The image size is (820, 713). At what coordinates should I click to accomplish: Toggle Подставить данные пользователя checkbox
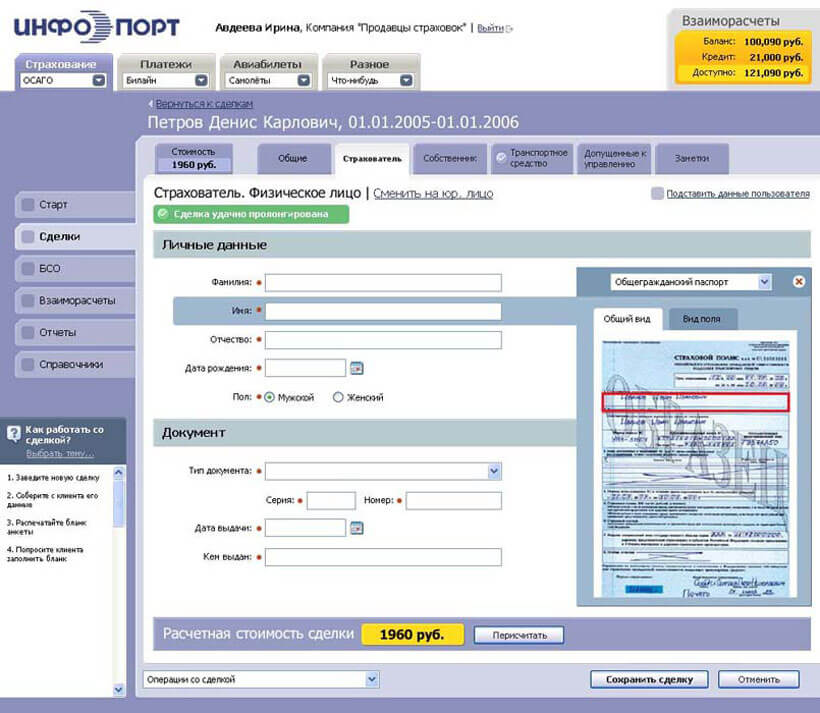click(657, 194)
